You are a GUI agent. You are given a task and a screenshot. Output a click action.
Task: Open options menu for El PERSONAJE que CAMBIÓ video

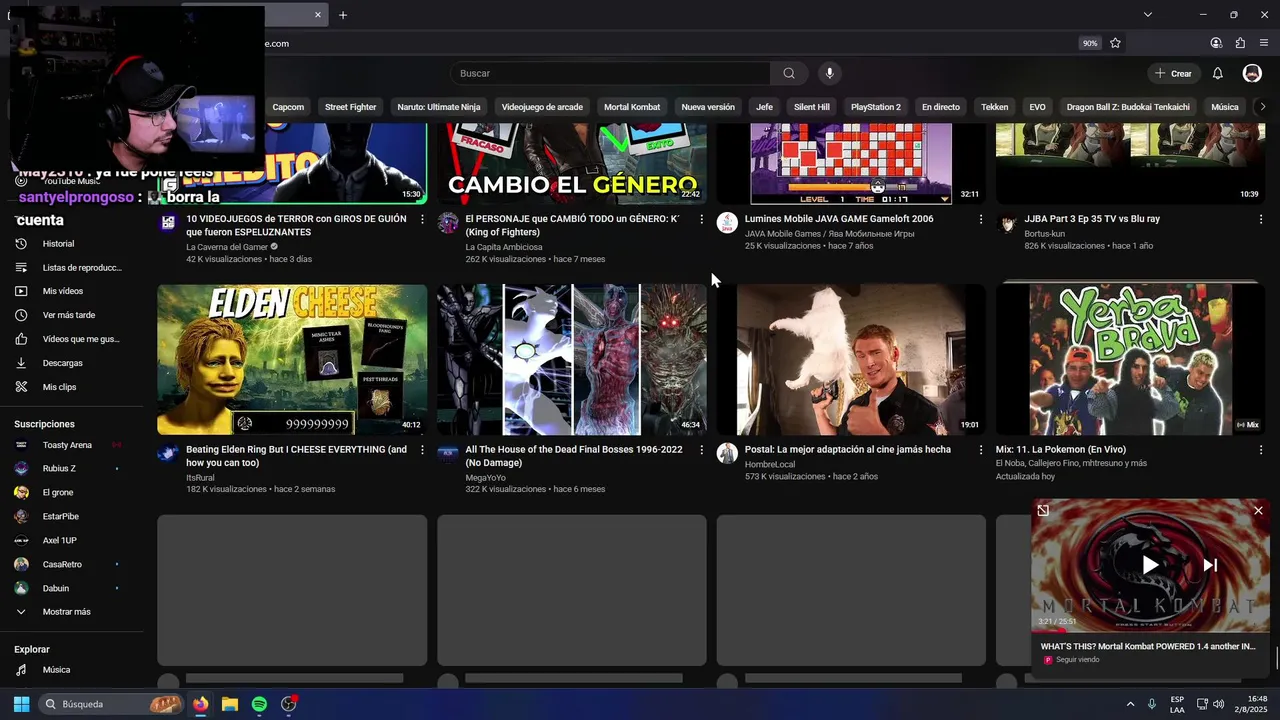[701, 219]
